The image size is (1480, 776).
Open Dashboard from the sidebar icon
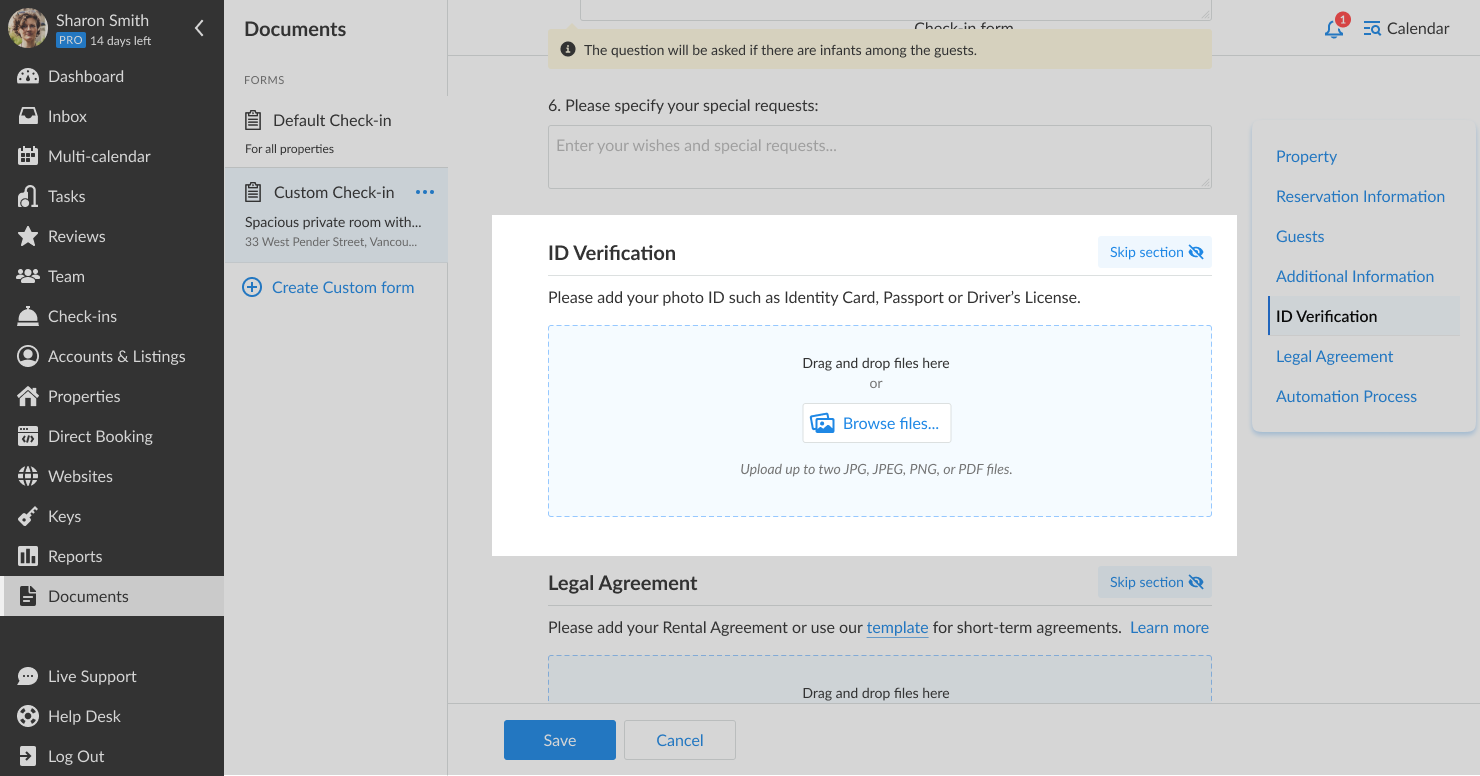28,76
